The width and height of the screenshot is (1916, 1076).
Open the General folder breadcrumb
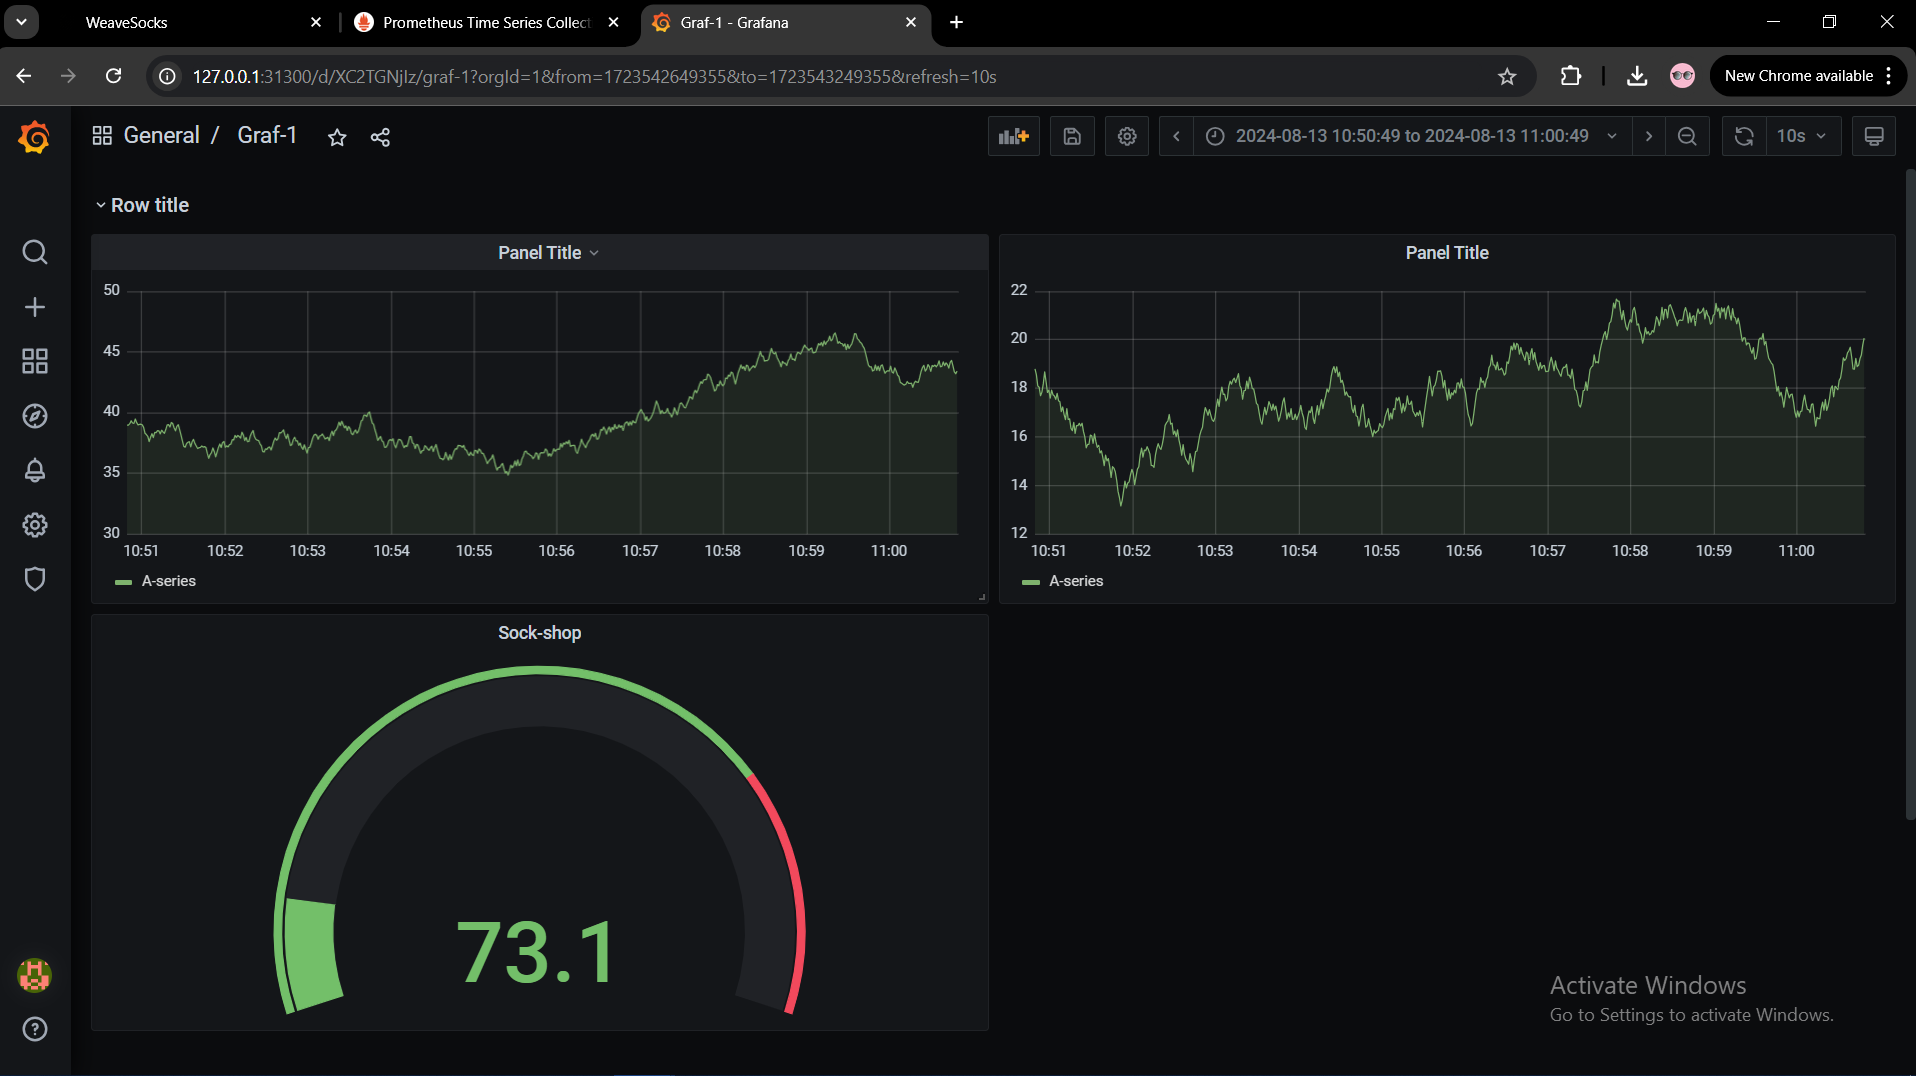point(161,135)
